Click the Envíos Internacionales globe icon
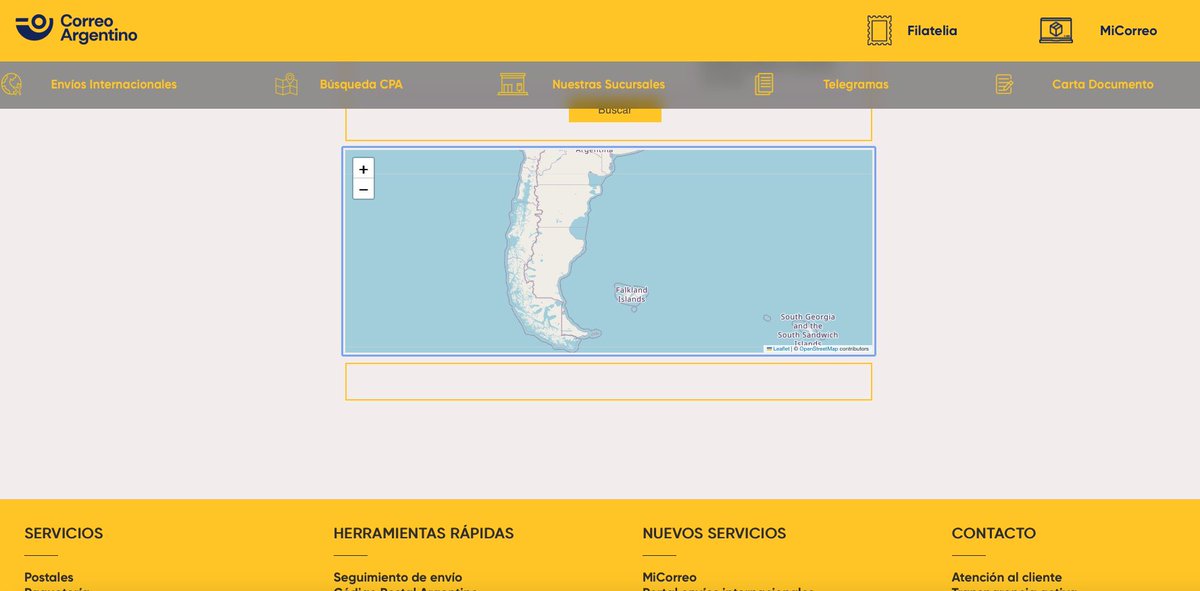Image resolution: width=1200 pixels, height=591 pixels. (11, 84)
